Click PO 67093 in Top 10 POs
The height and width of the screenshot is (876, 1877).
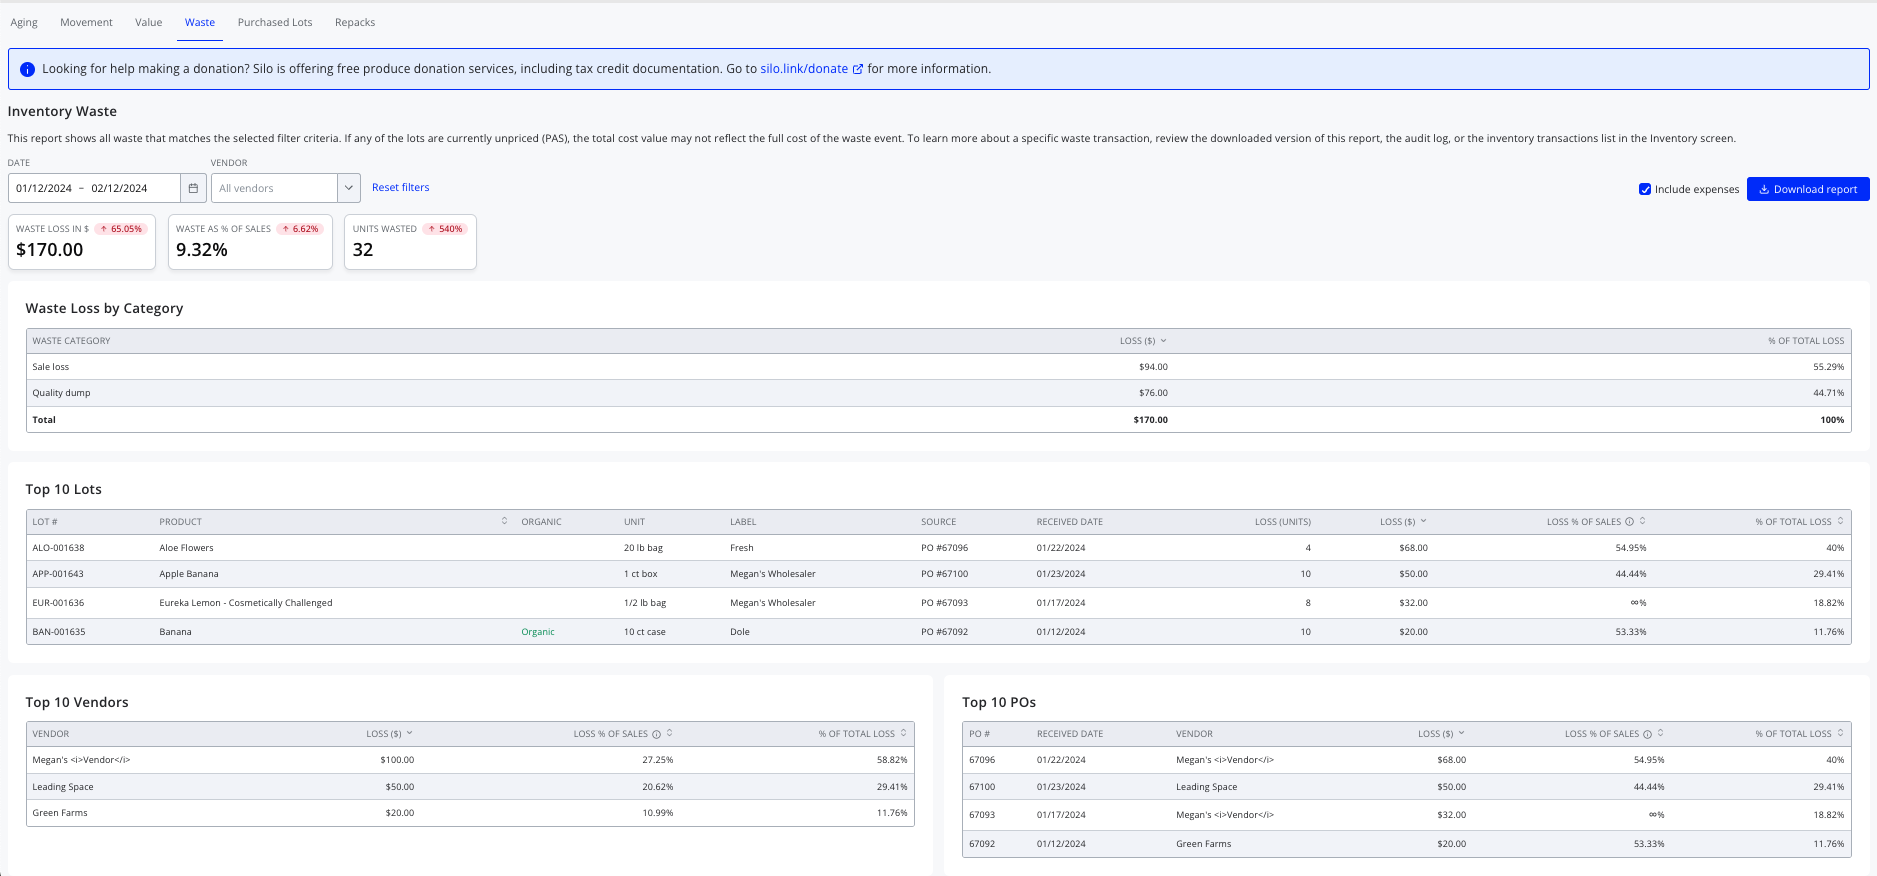click(x=982, y=815)
